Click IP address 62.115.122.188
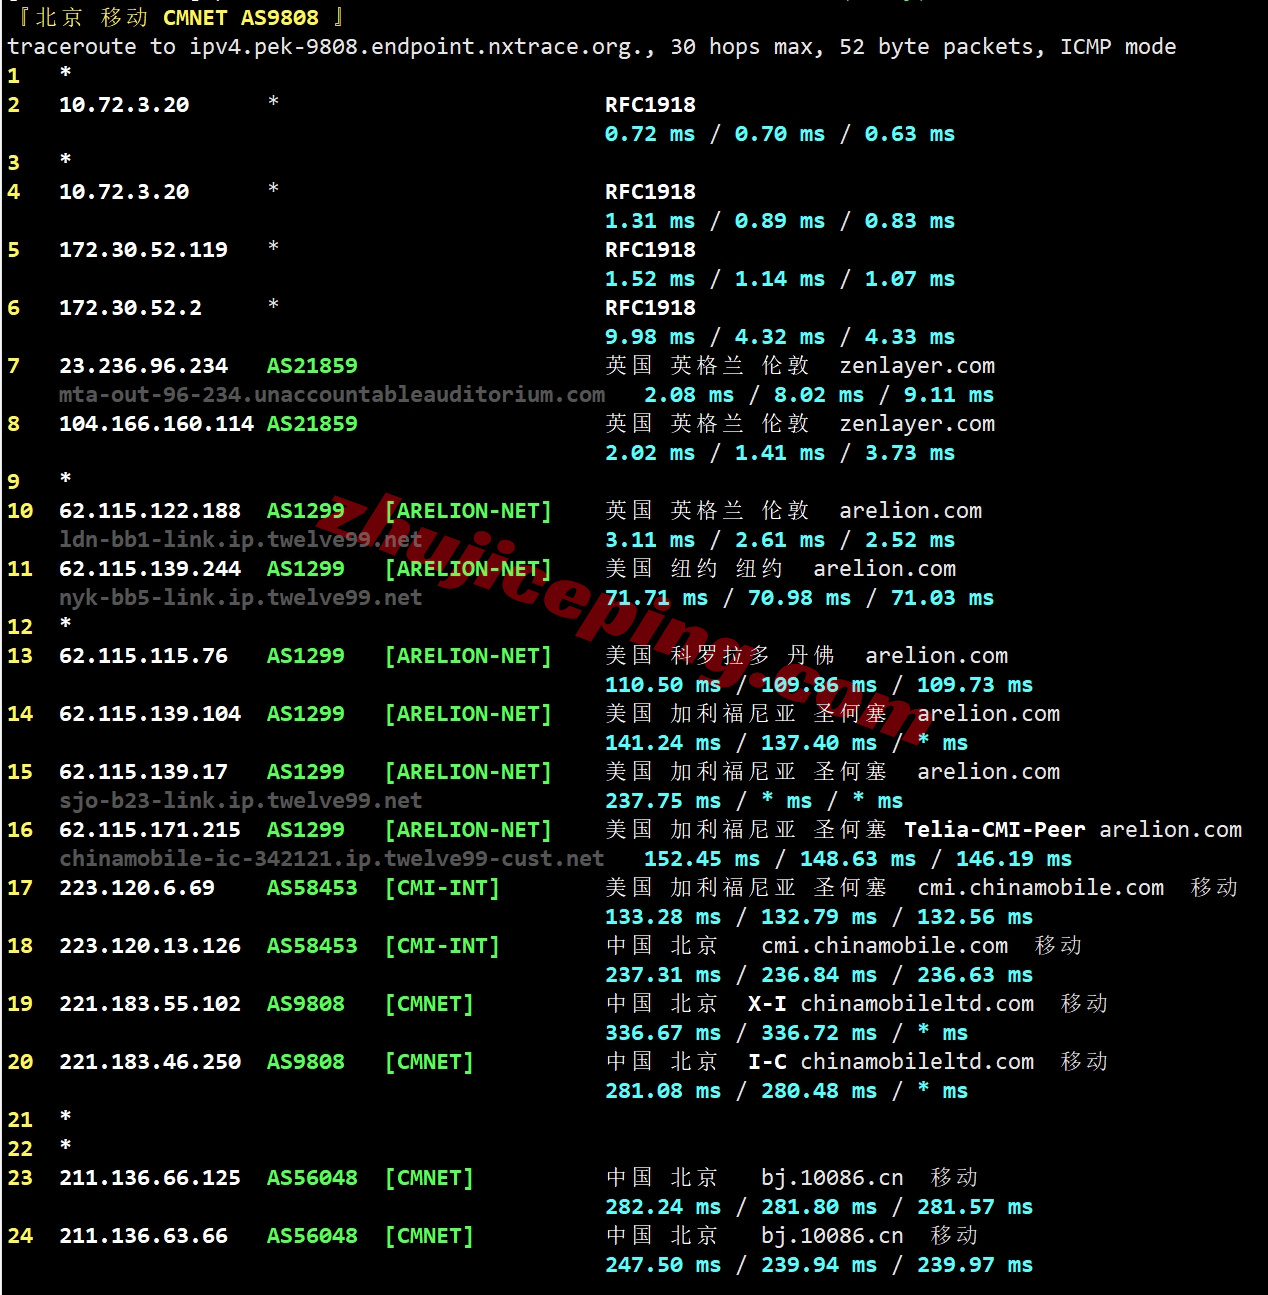Image resolution: width=1268 pixels, height=1295 pixels. pyautogui.click(x=150, y=511)
